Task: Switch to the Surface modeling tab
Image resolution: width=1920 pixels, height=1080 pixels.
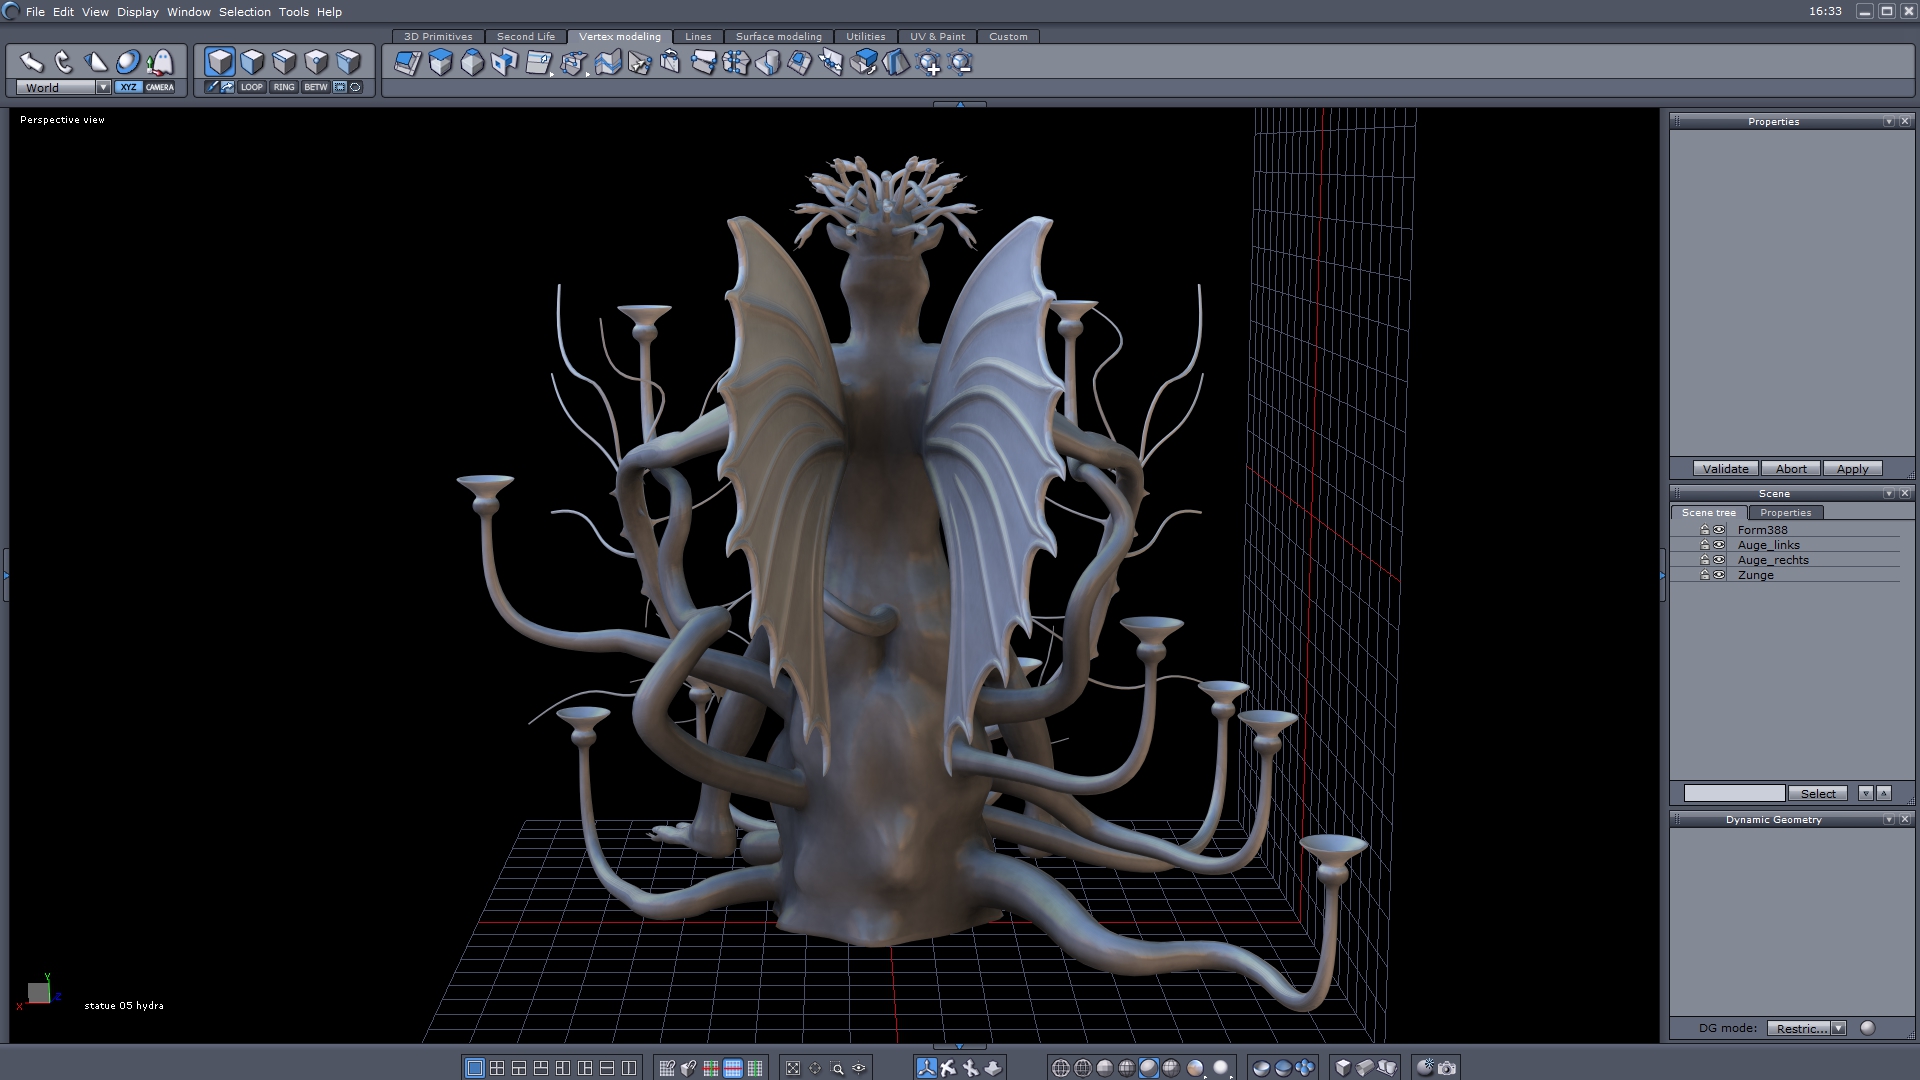Action: (x=778, y=36)
